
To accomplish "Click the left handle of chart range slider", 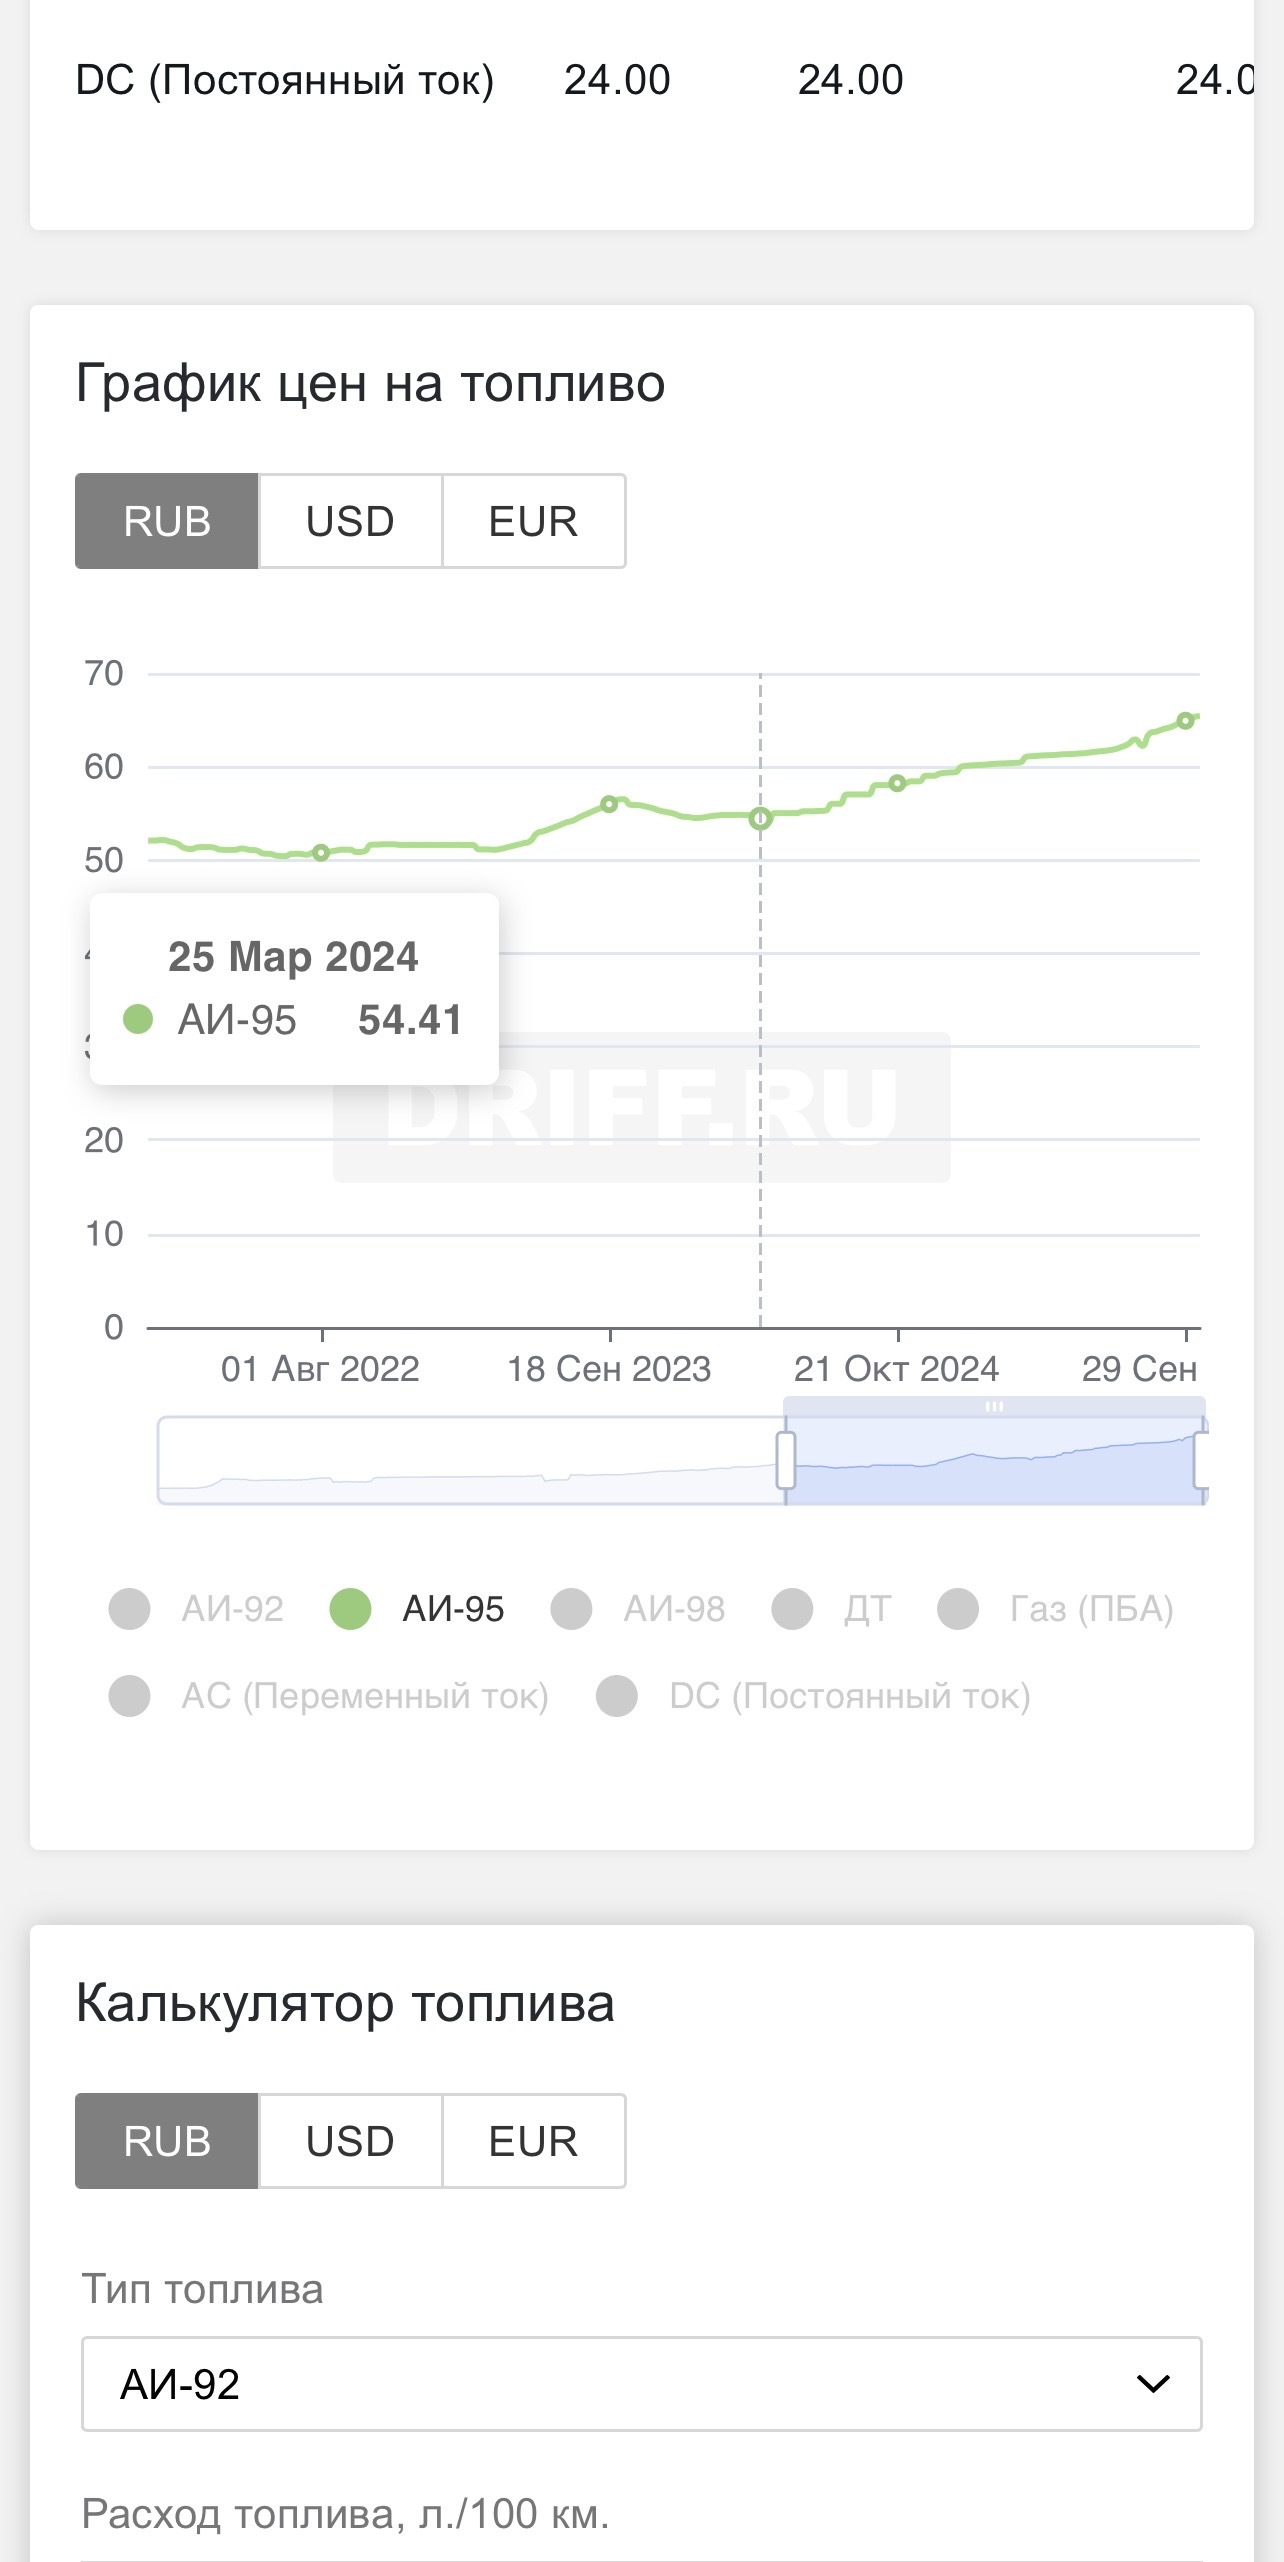I will (x=786, y=1460).
